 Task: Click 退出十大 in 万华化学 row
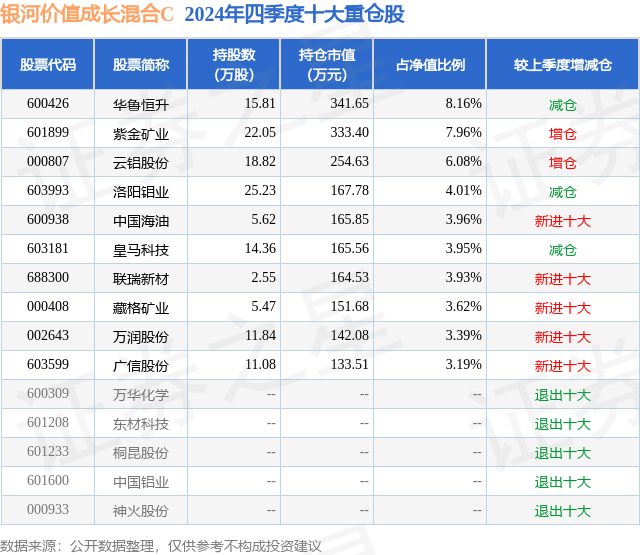563,395
